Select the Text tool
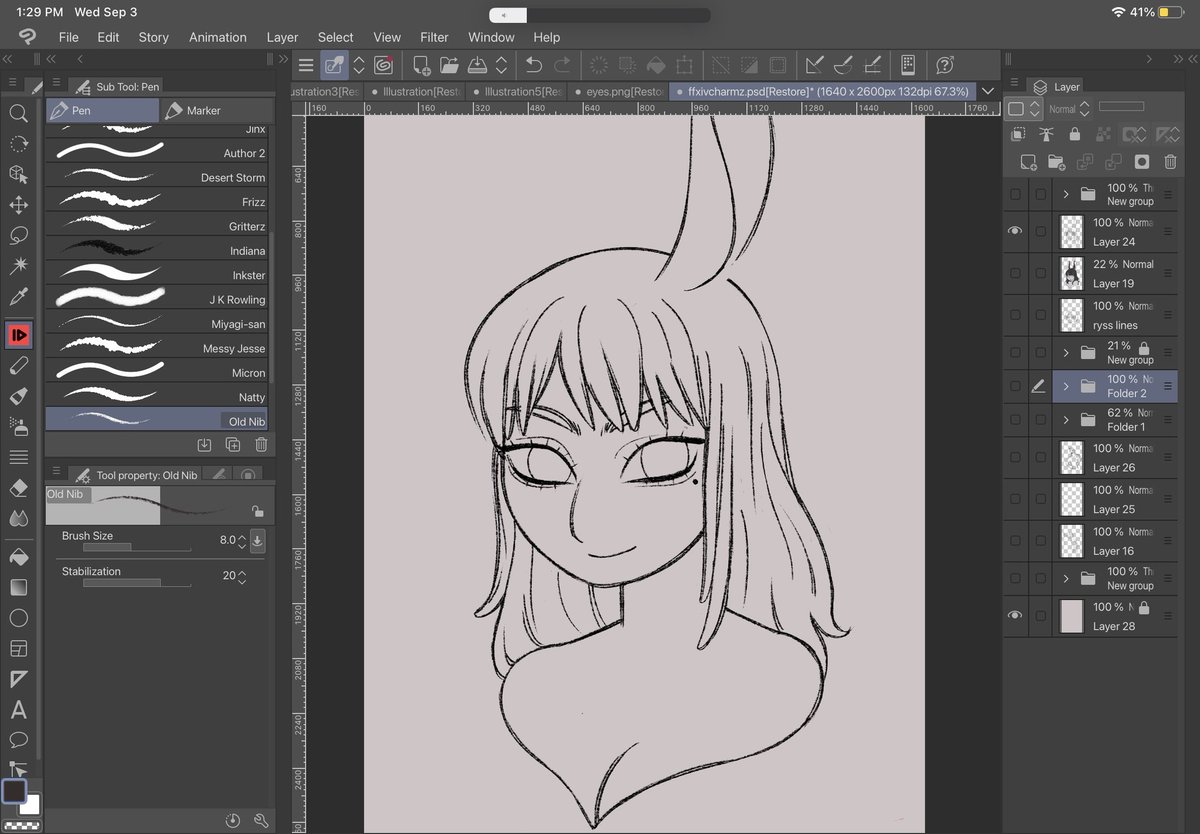This screenshot has height=834, width=1200. tap(18, 710)
